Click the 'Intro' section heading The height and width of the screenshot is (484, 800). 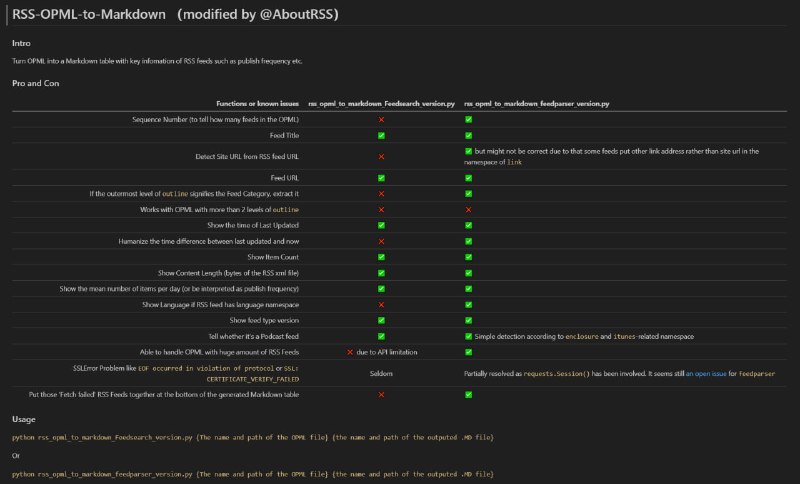(21, 43)
